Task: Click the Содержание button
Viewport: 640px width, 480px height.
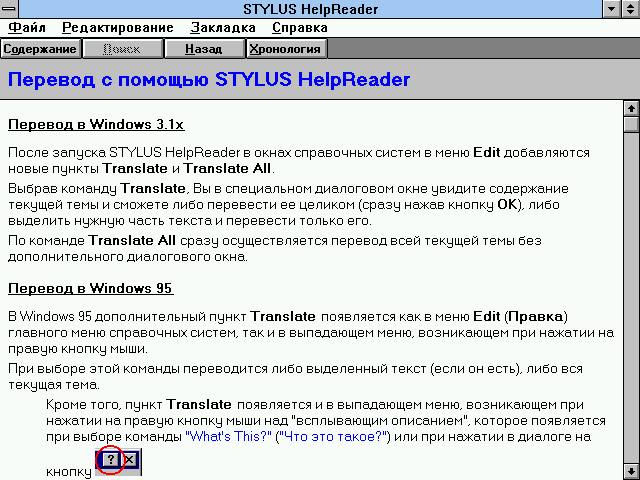Action: point(40,49)
